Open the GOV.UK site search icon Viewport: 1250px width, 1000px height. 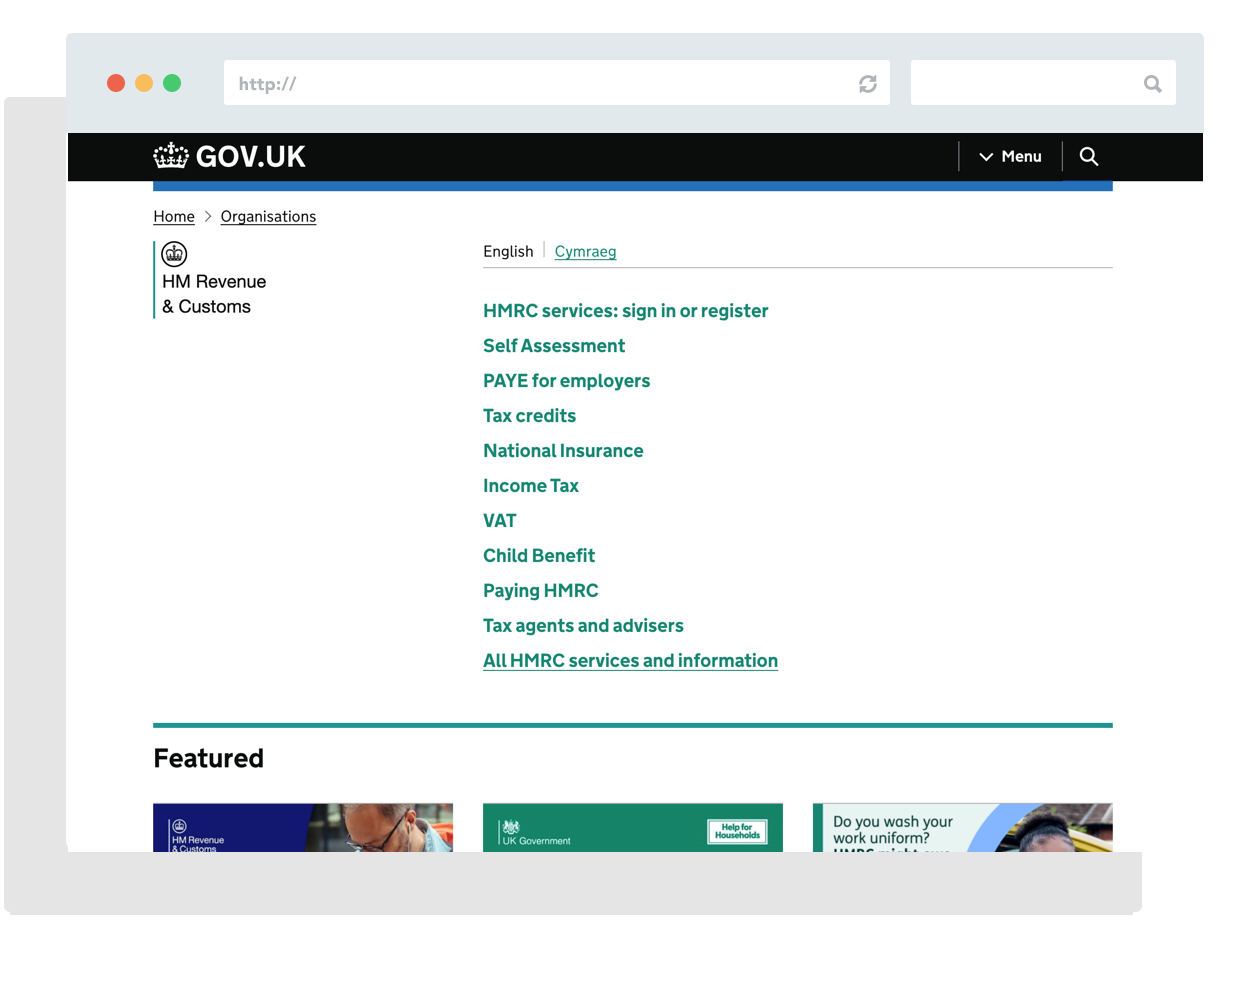1089,156
